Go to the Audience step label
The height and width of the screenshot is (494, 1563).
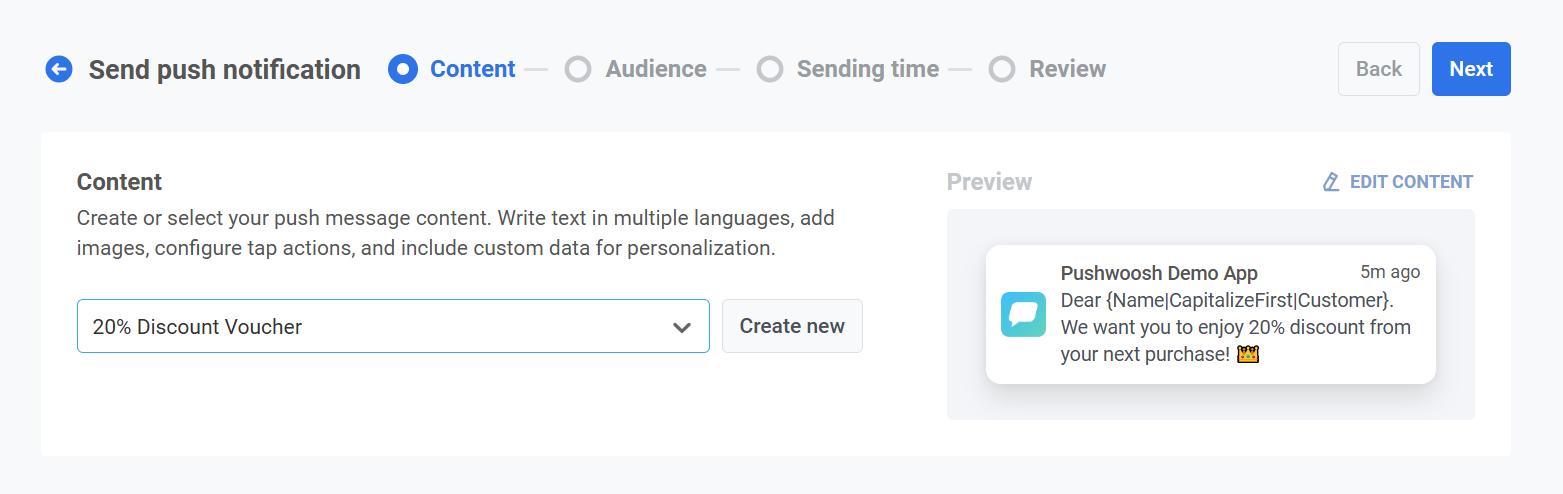655,69
